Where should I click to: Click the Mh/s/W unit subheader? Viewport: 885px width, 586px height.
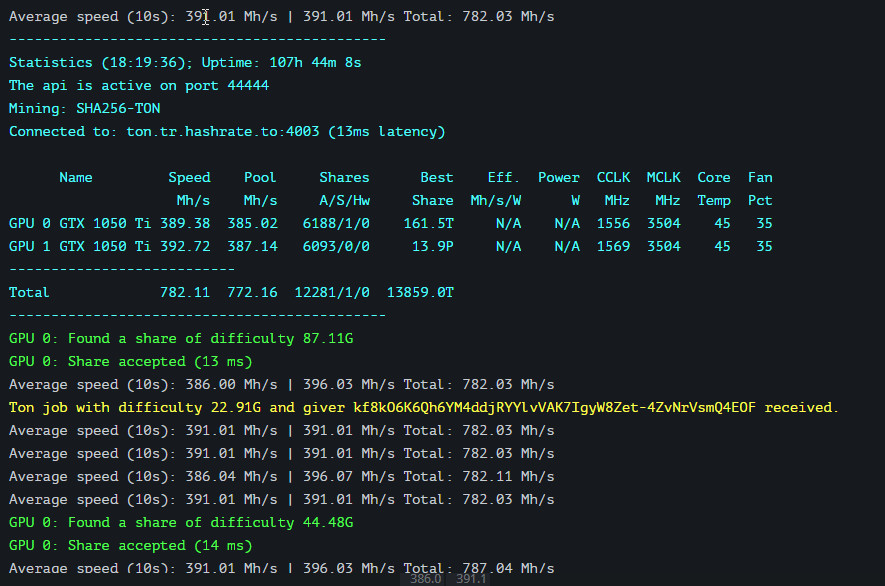click(x=496, y=201)
